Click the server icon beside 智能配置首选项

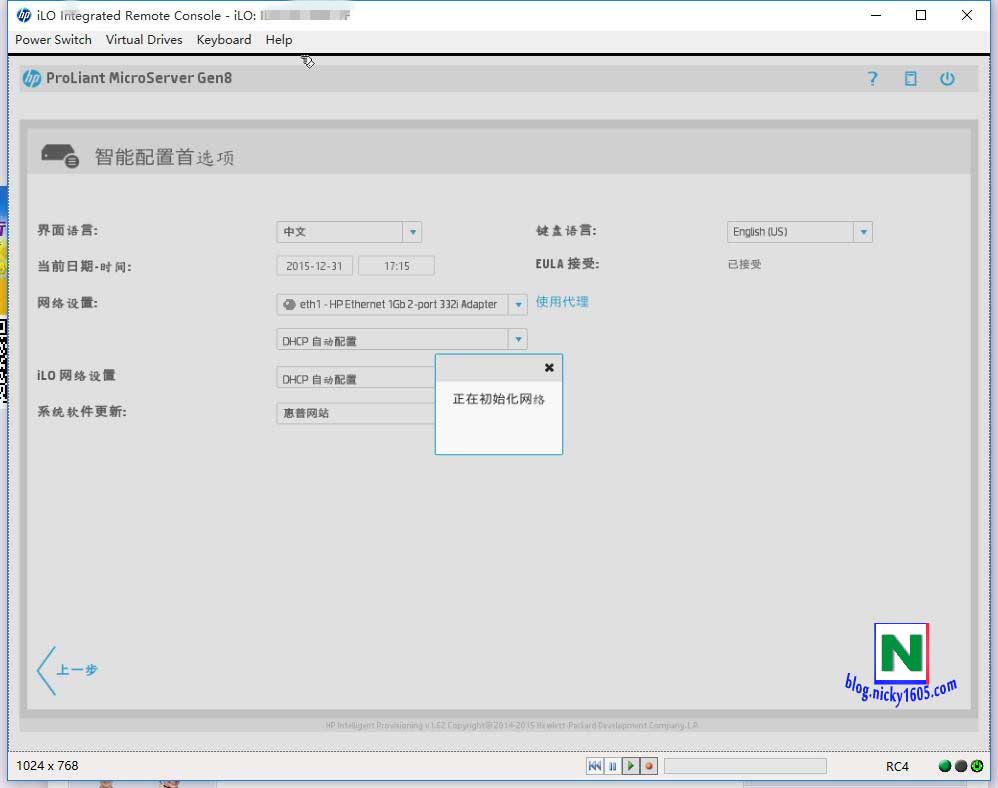tap(60, 155)
